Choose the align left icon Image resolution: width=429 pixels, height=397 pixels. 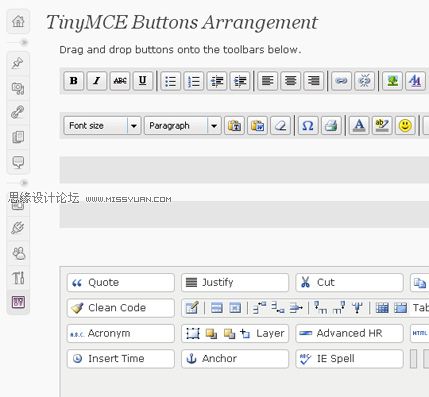pyautogui.click(x=267, y=81)
